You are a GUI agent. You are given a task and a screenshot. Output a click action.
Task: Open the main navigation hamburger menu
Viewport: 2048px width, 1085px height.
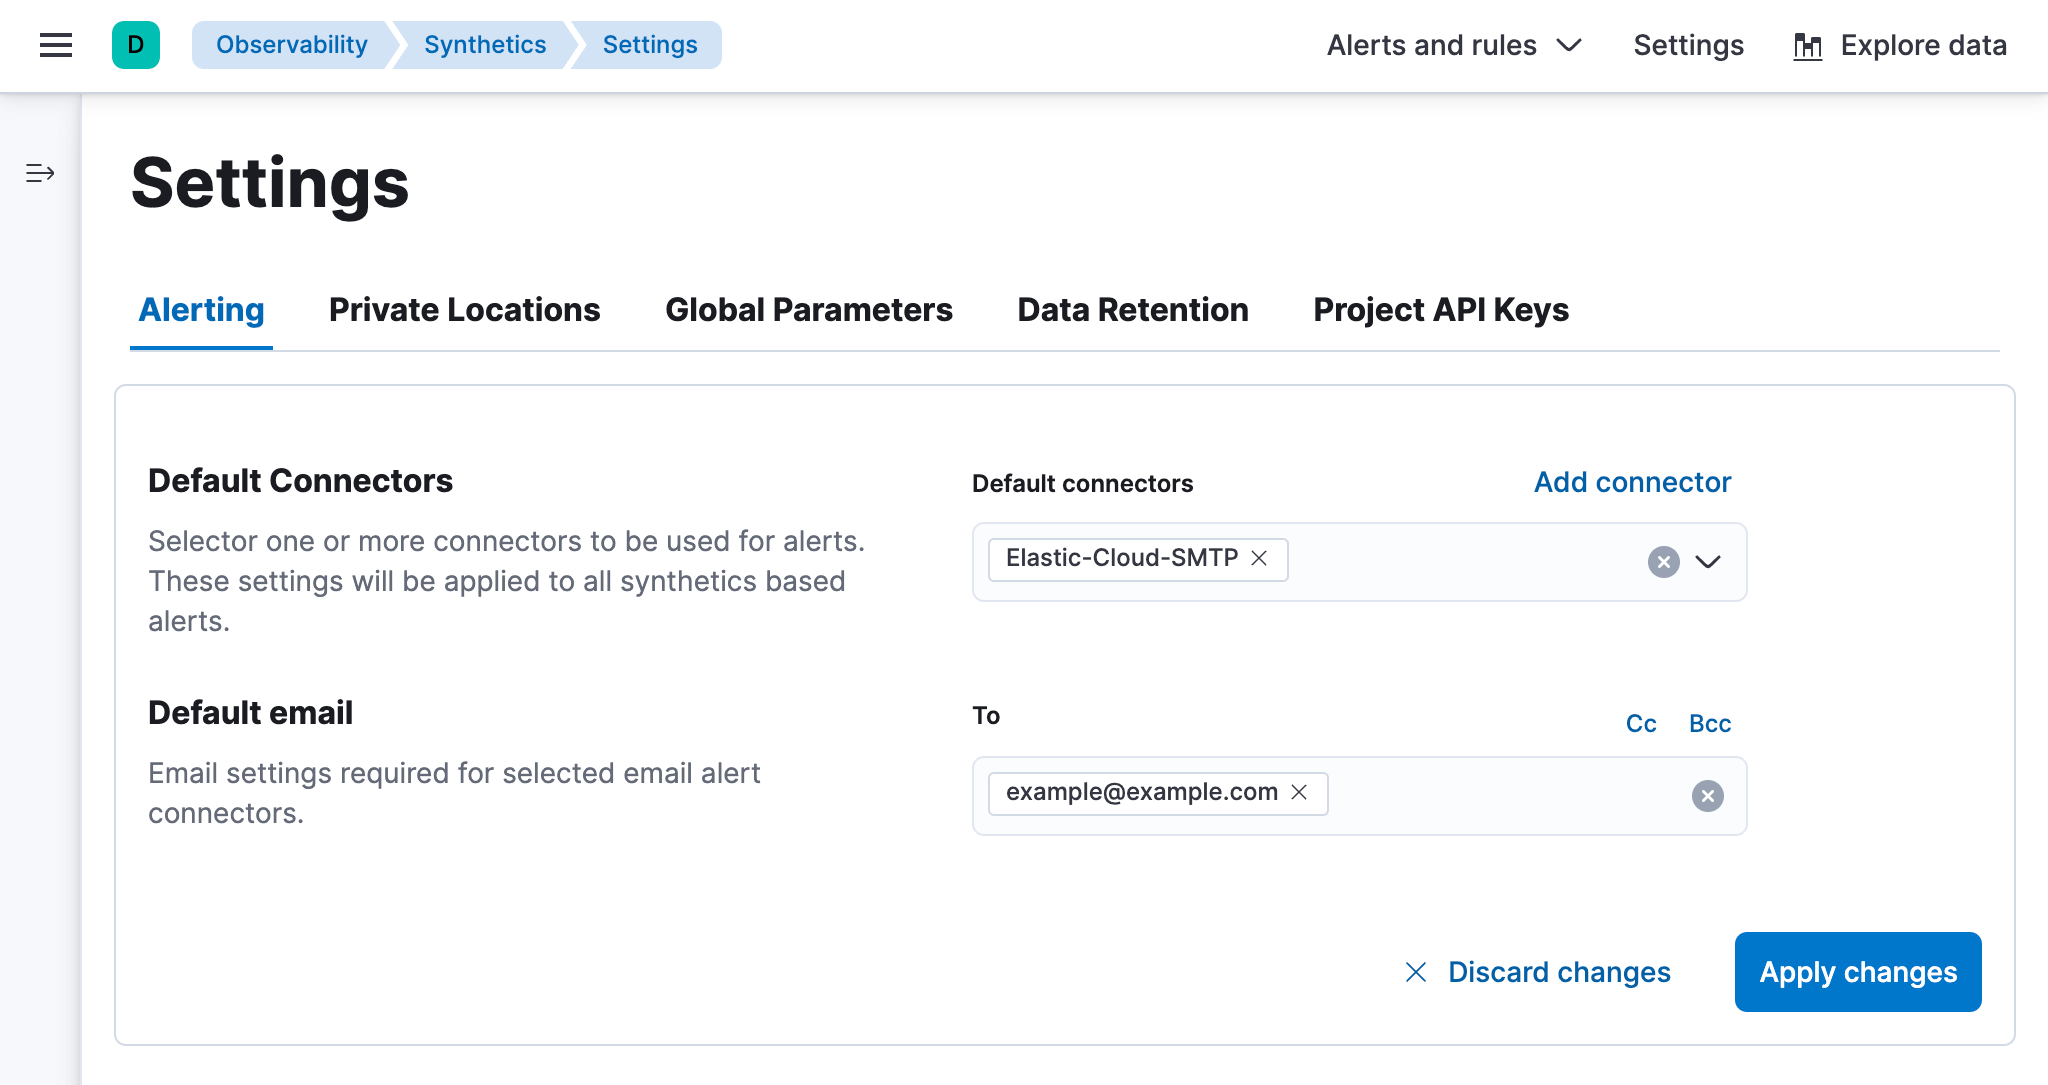click(x=55, y=45)
